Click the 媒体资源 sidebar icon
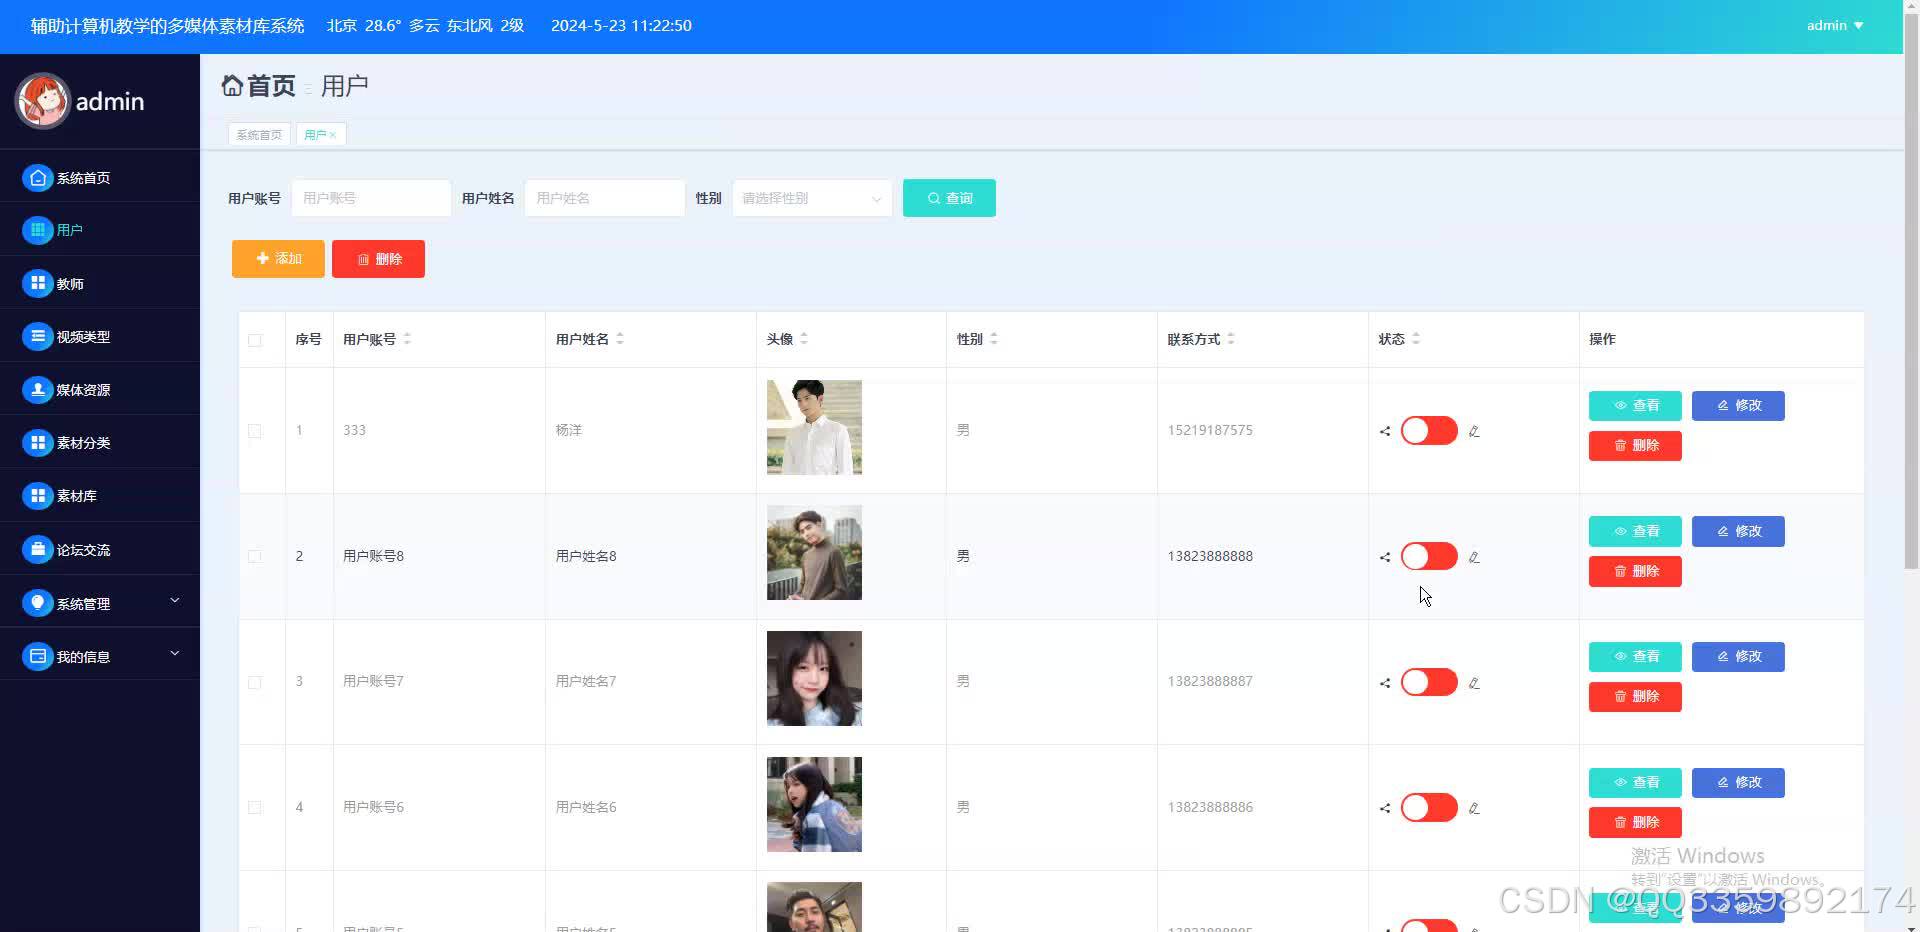The image size is (1920, 932). pos(37,390)
